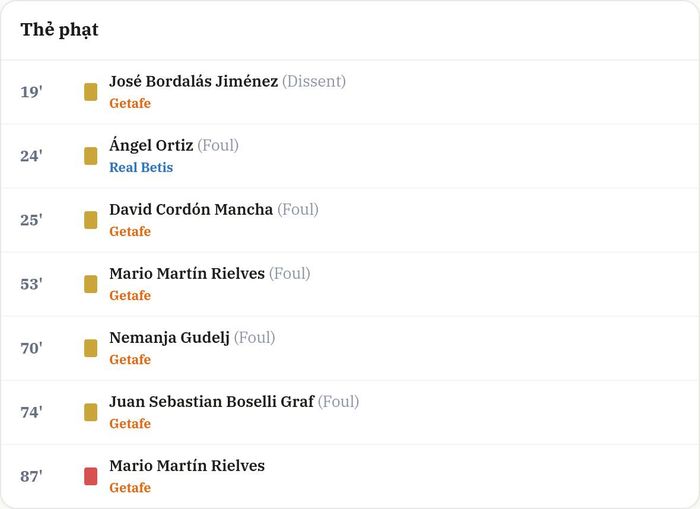
Task: Open Juan Sebastian Boselli Graf name
Action: (x=212, y=402)
